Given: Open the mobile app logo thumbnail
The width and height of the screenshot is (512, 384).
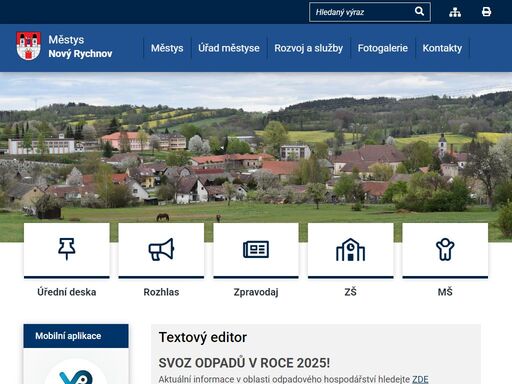Looking at the screenshot, I should point(76,372).
